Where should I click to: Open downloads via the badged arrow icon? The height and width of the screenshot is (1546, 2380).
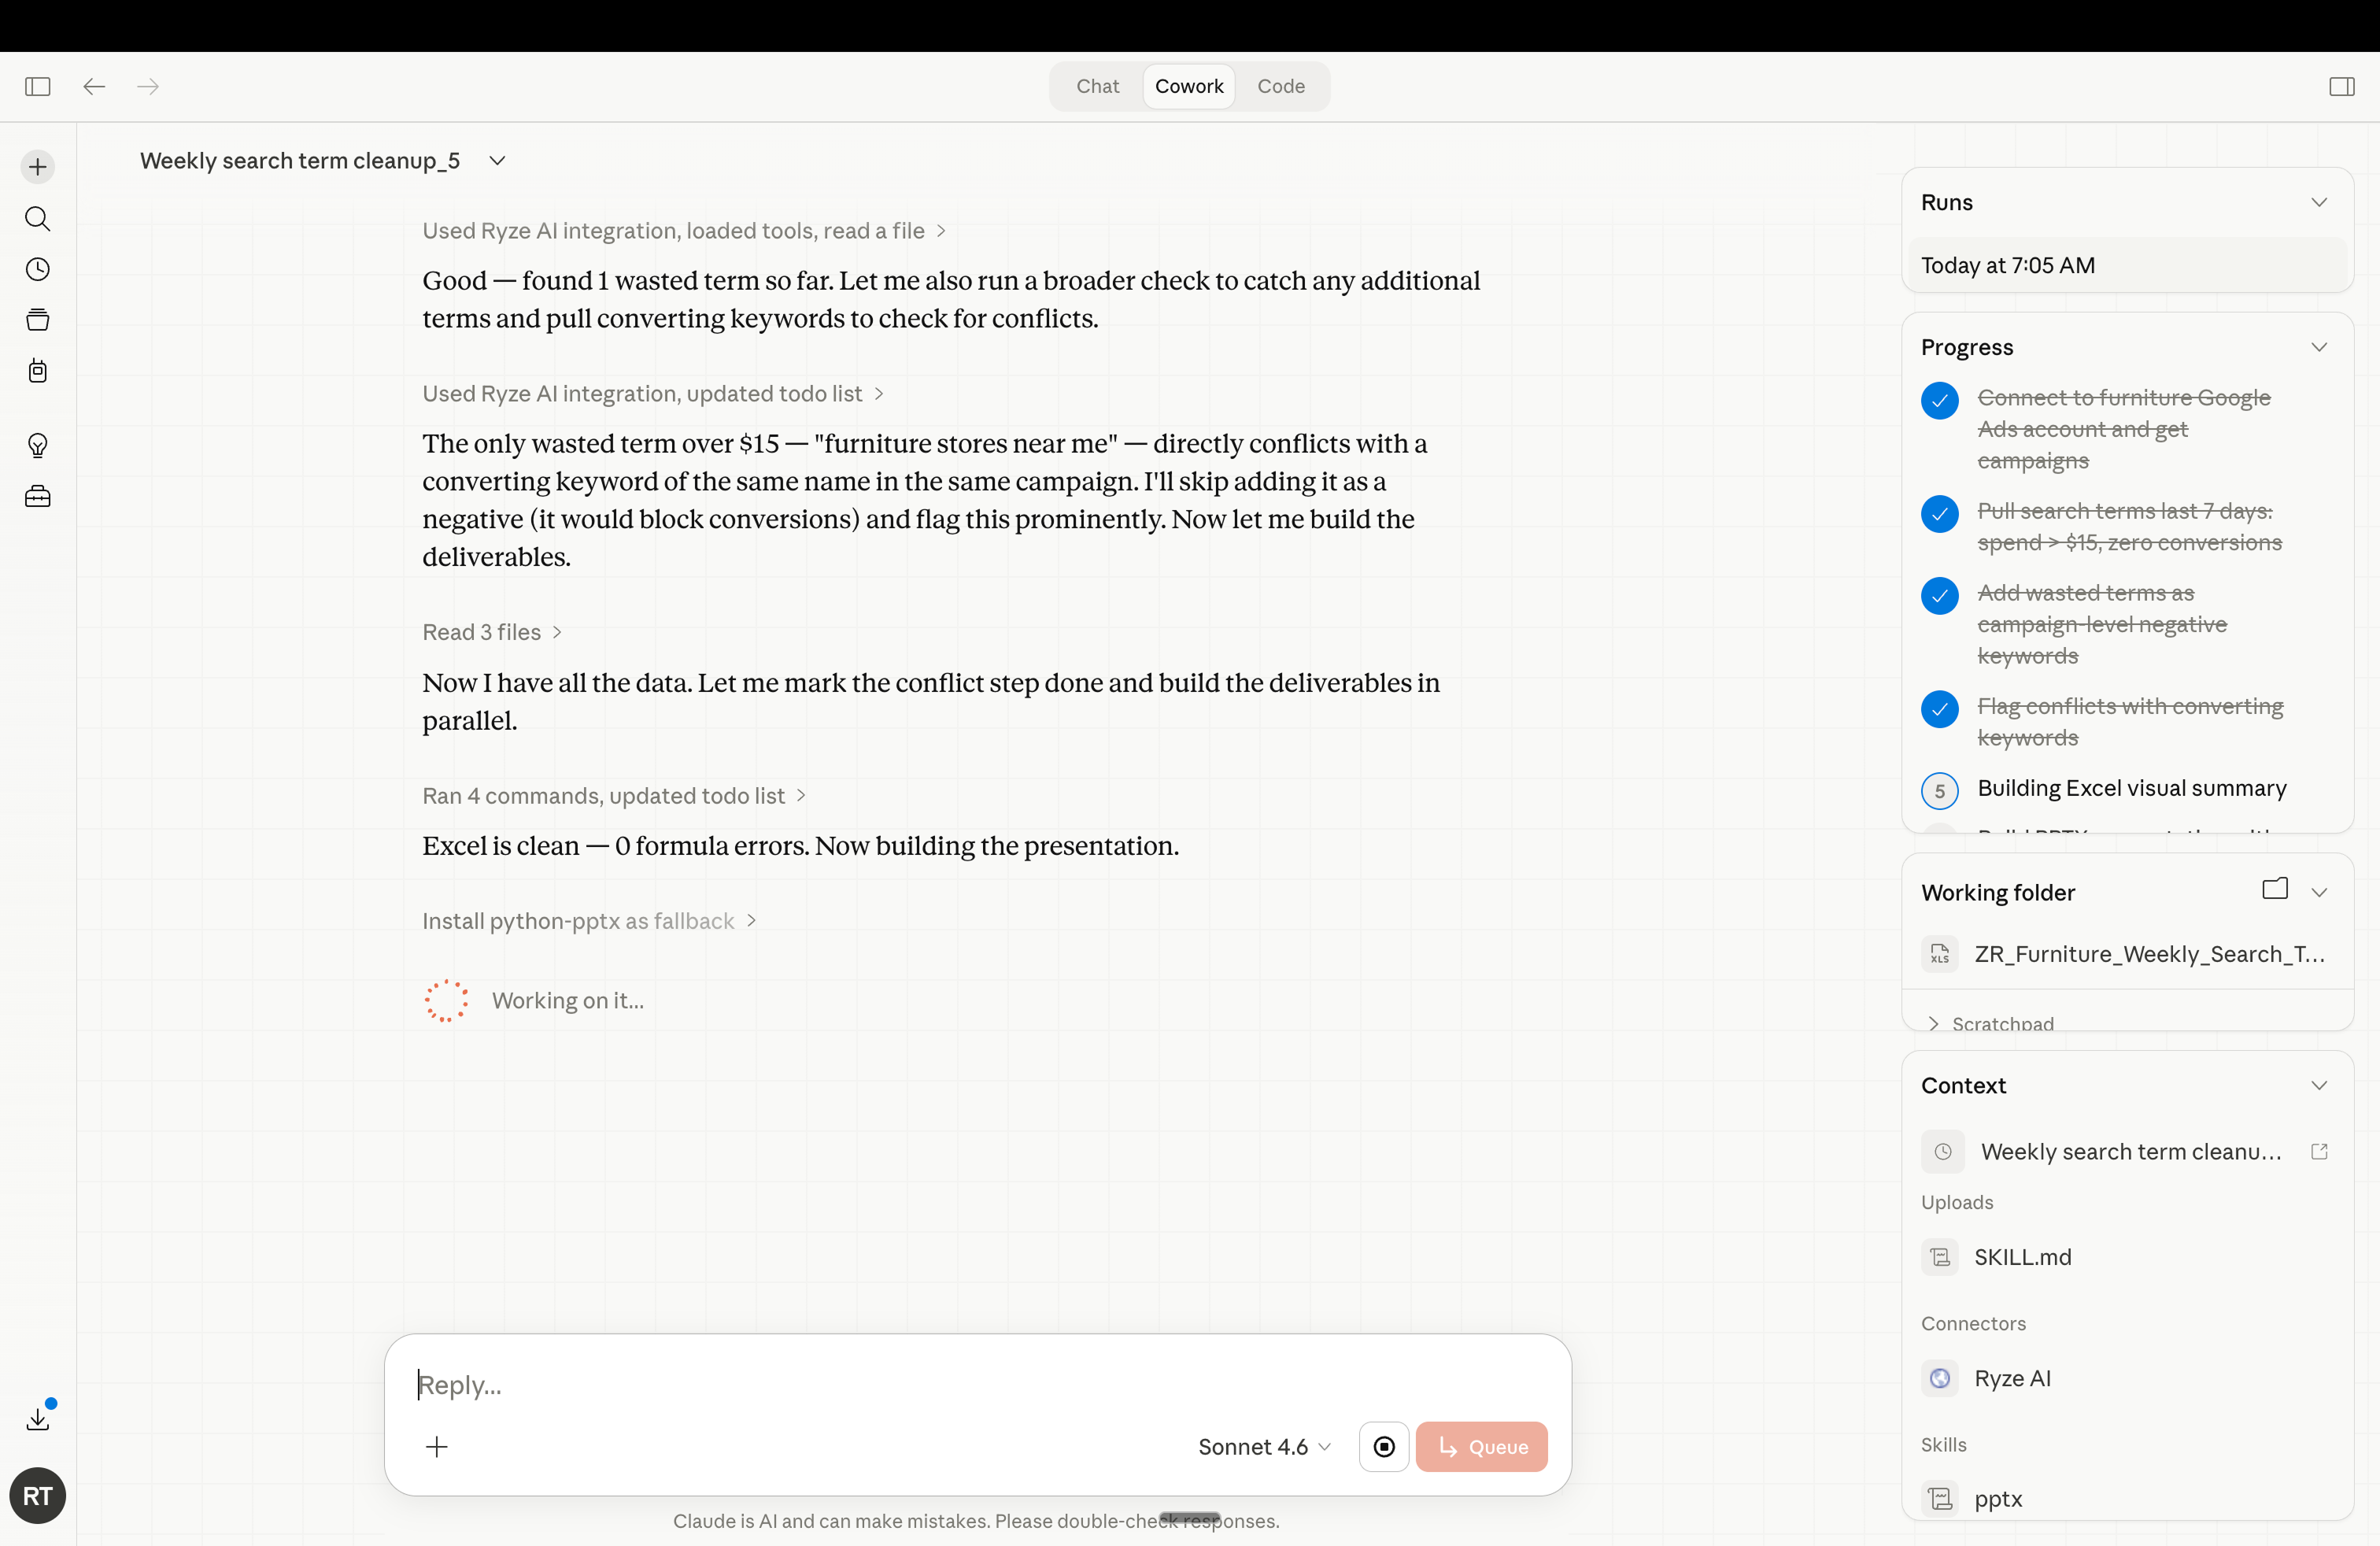pyautogui.click(x=39, y=1417)
